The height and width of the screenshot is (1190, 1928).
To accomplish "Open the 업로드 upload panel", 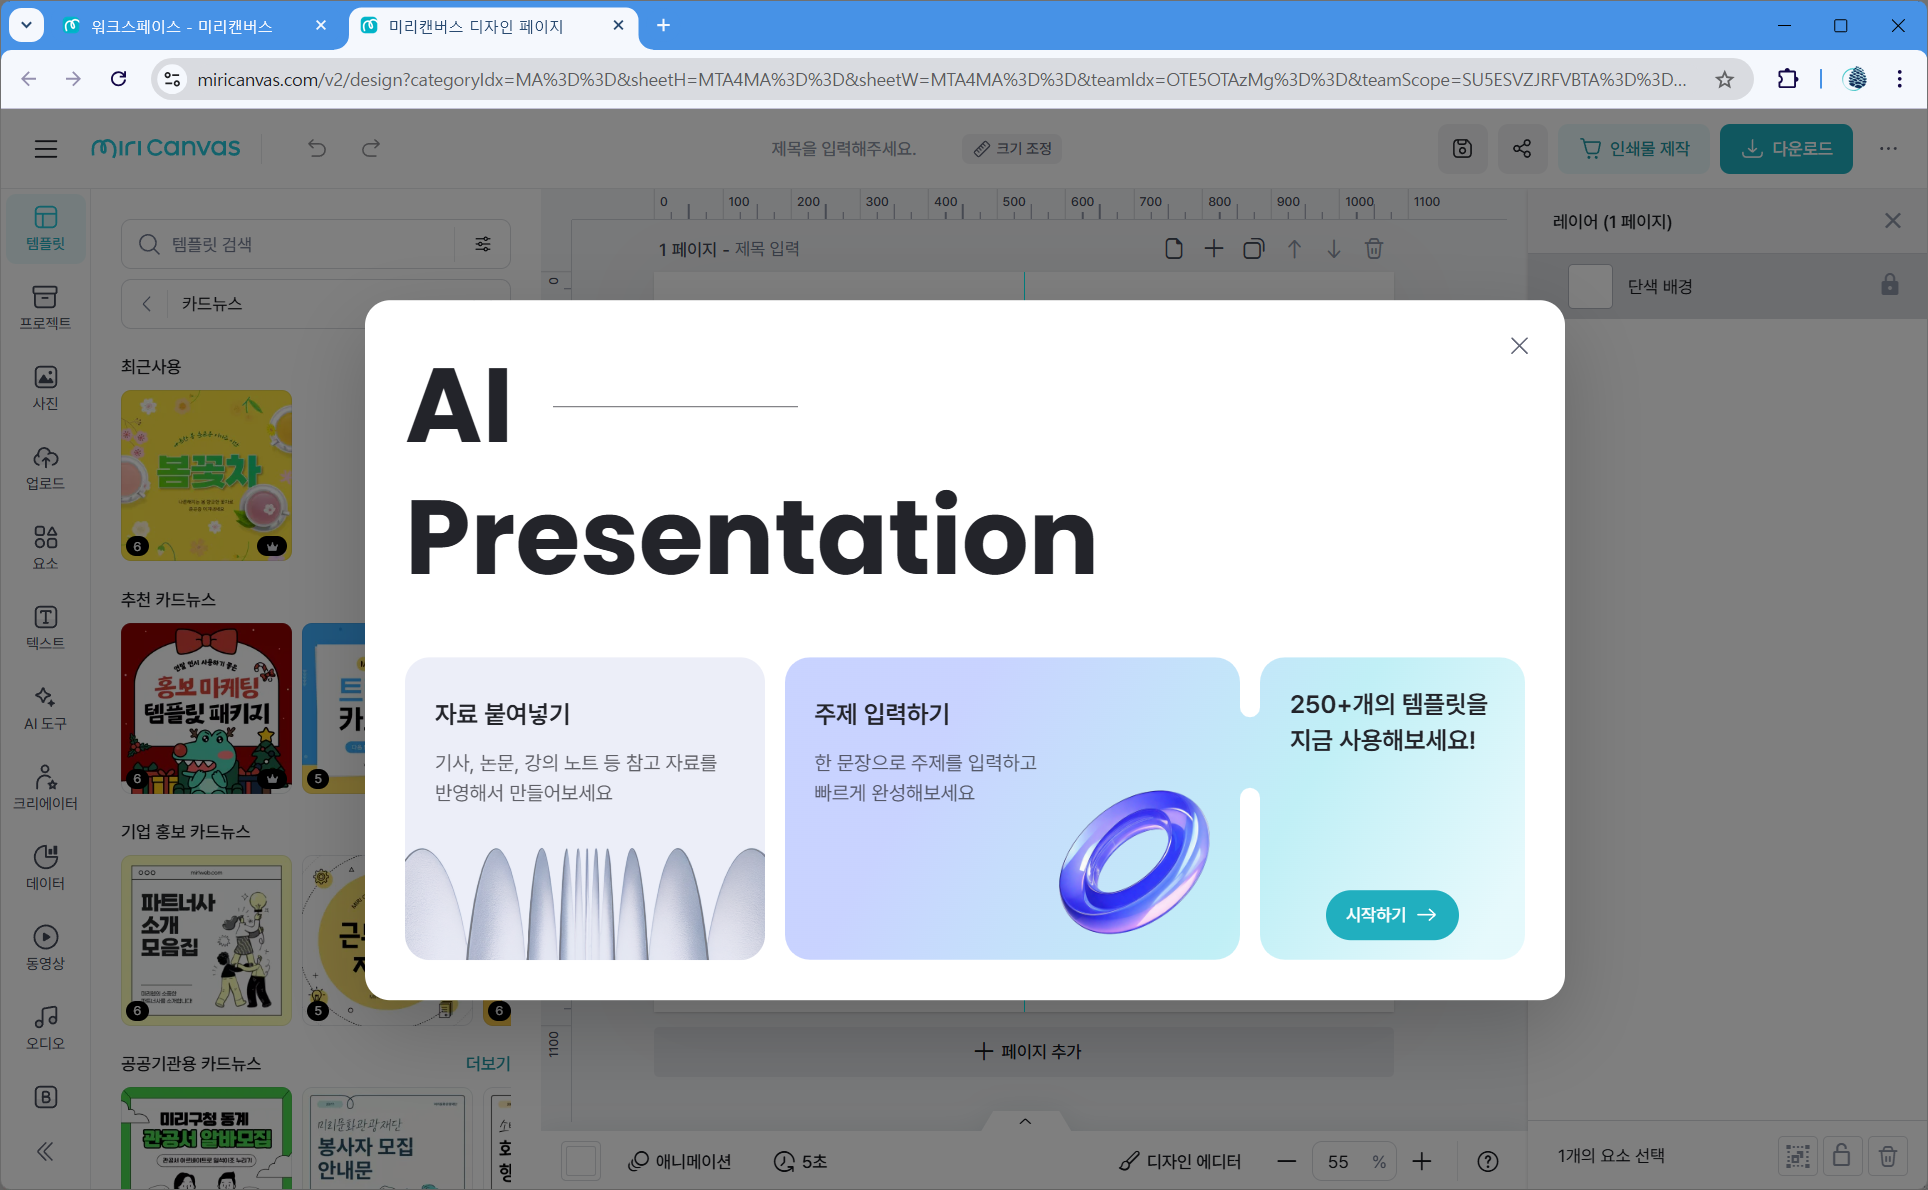I will click(x=45, y=467).
